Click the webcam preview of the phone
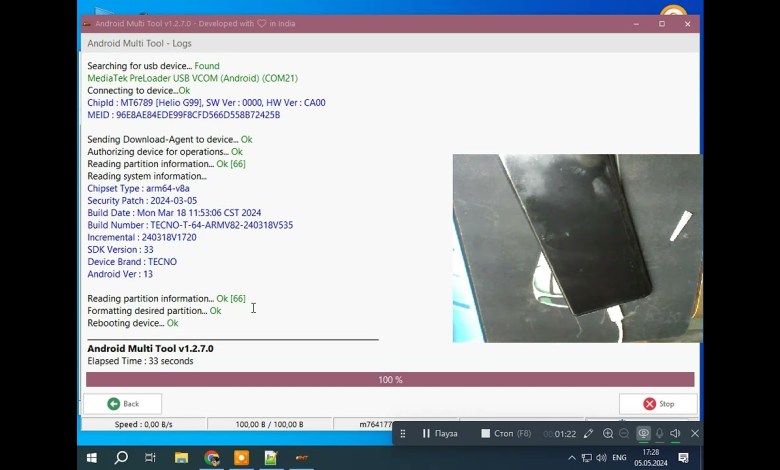The width and height of the screenshot is (780, 470). (578, 248)
